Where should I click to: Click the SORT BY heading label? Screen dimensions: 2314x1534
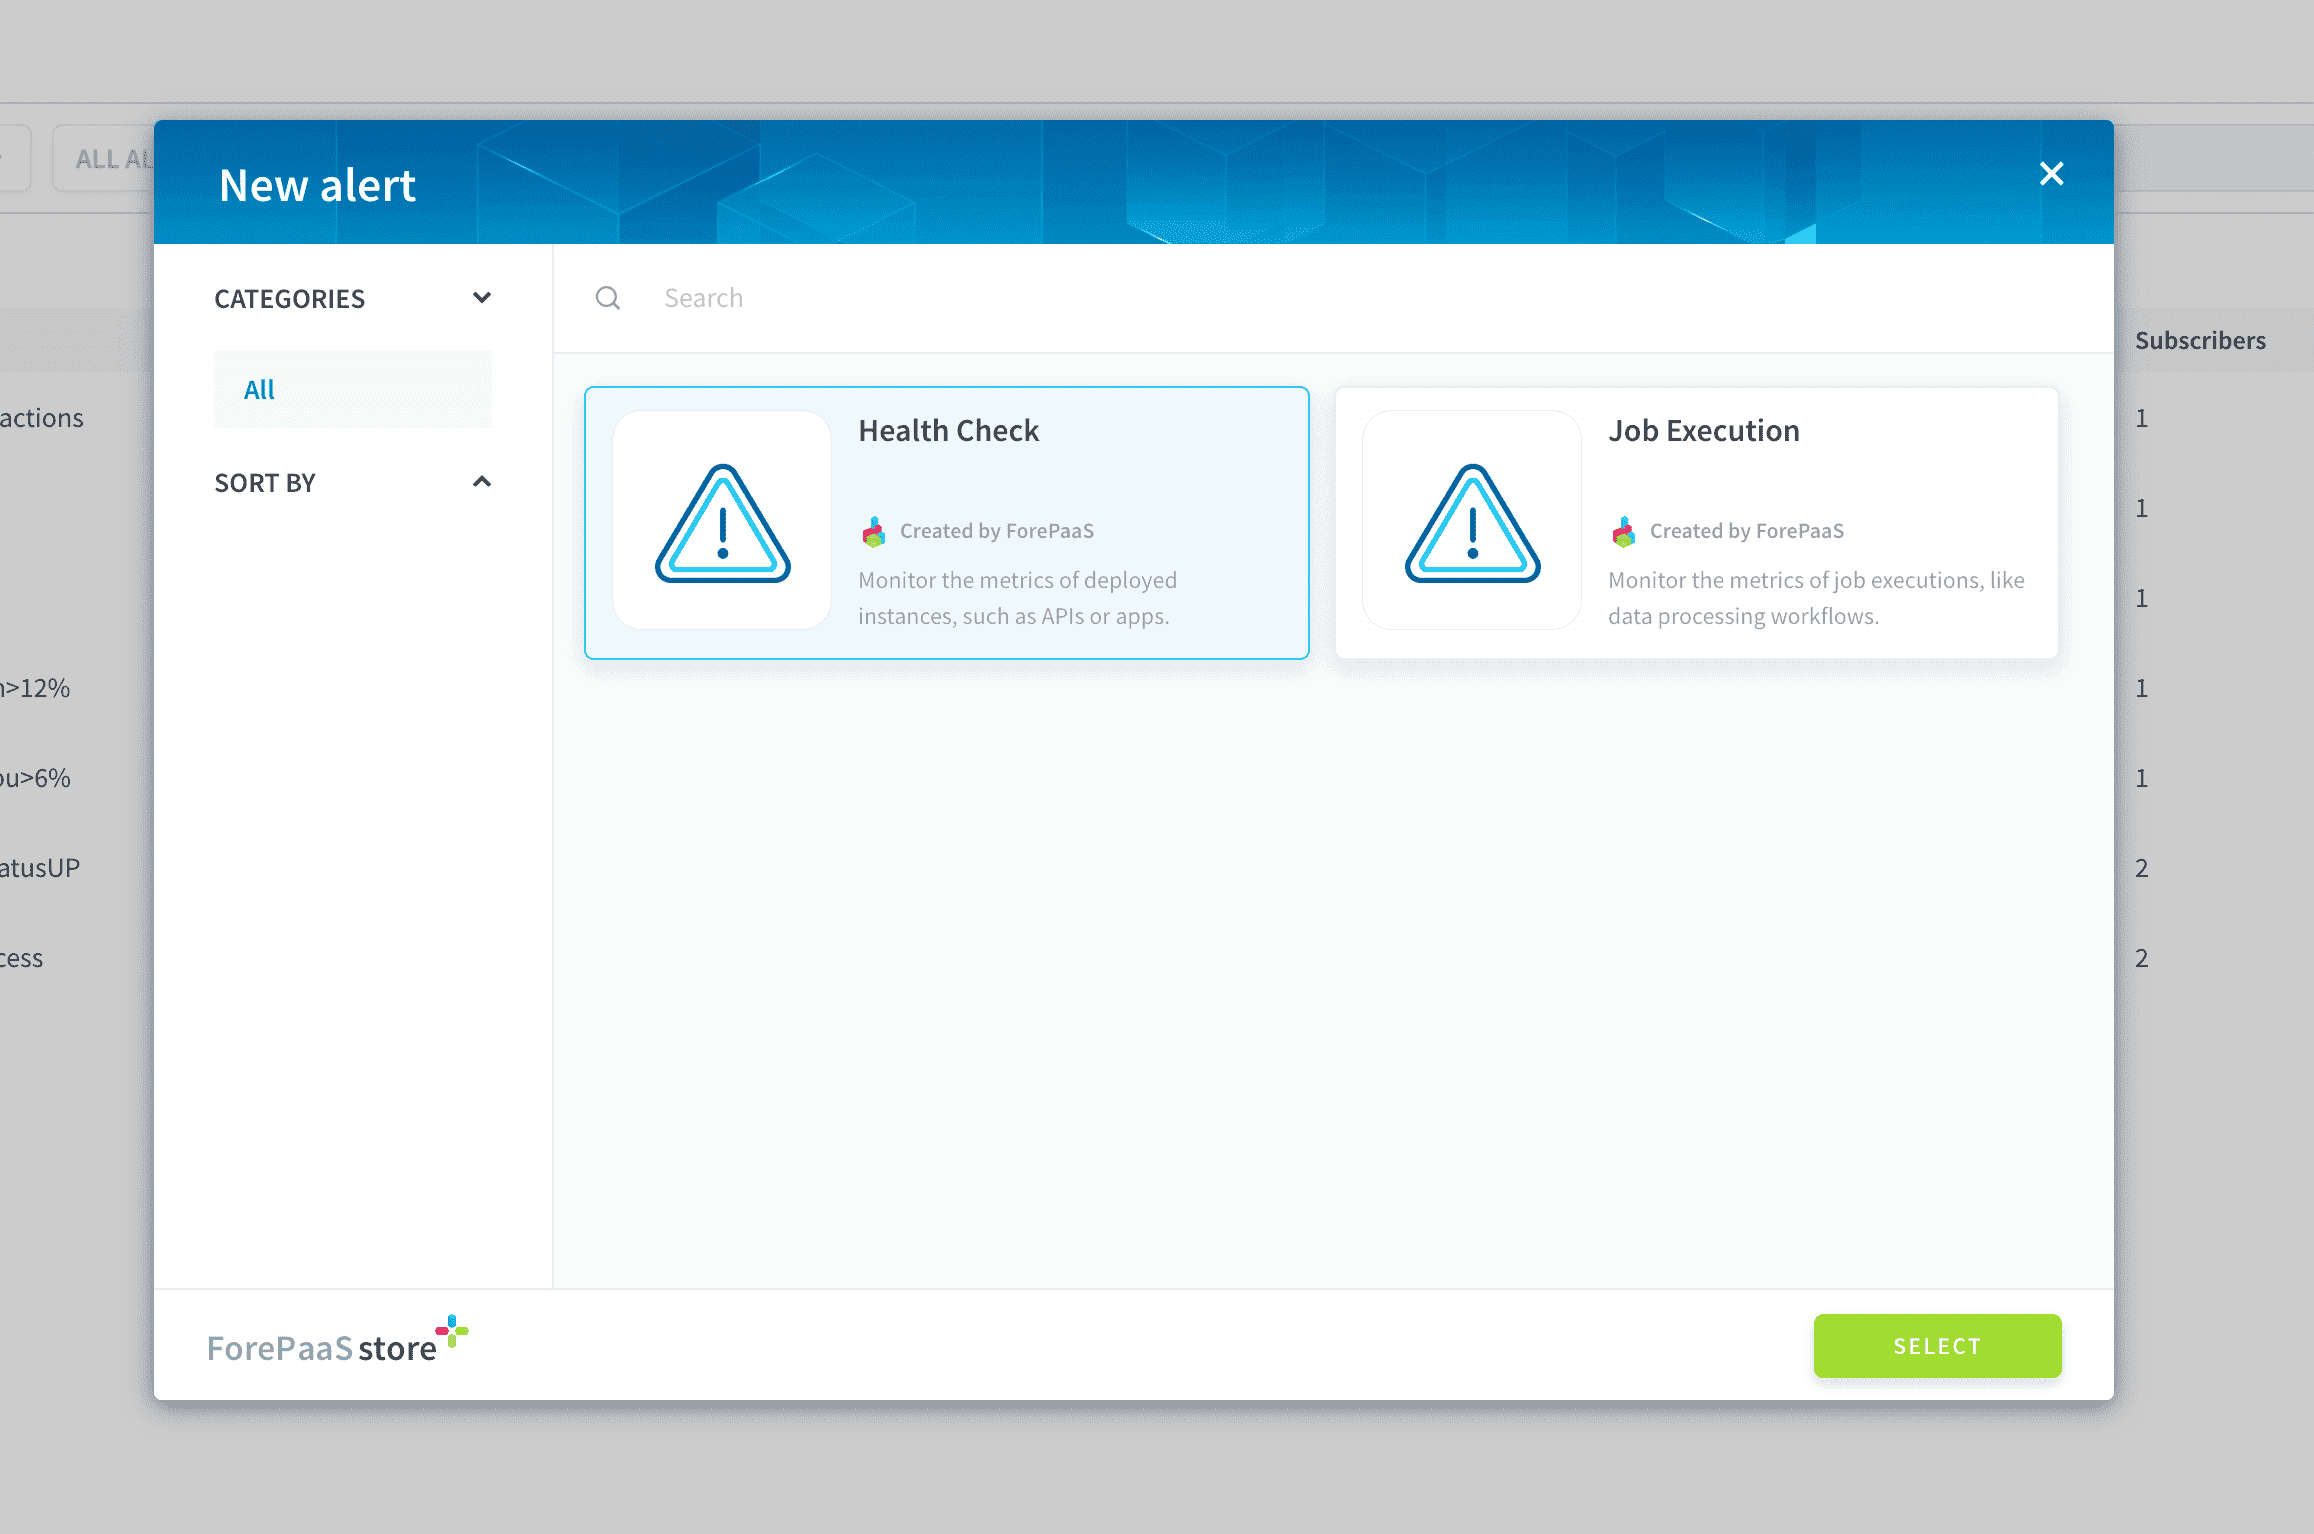[x=265, y=483]
